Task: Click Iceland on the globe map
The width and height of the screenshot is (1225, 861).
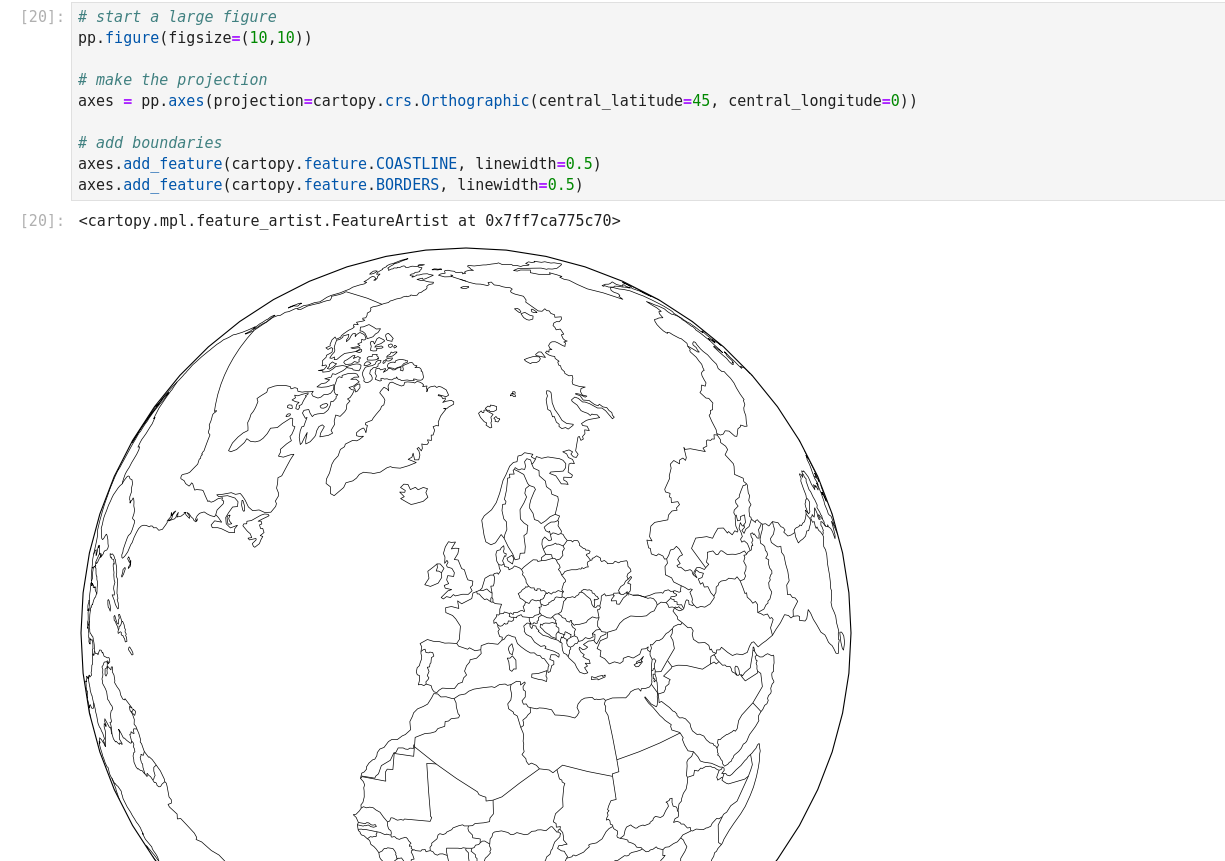Action: pos(413,494)
